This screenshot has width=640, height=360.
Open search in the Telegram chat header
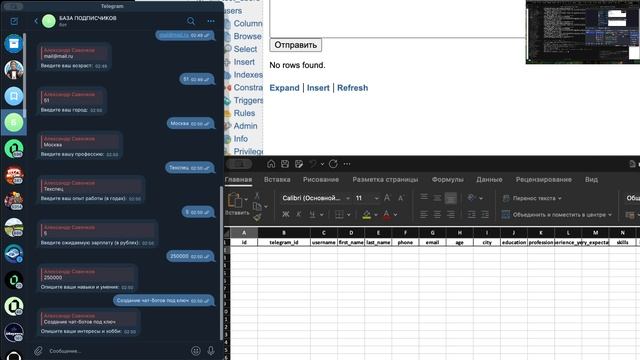(x=191, y=21)
